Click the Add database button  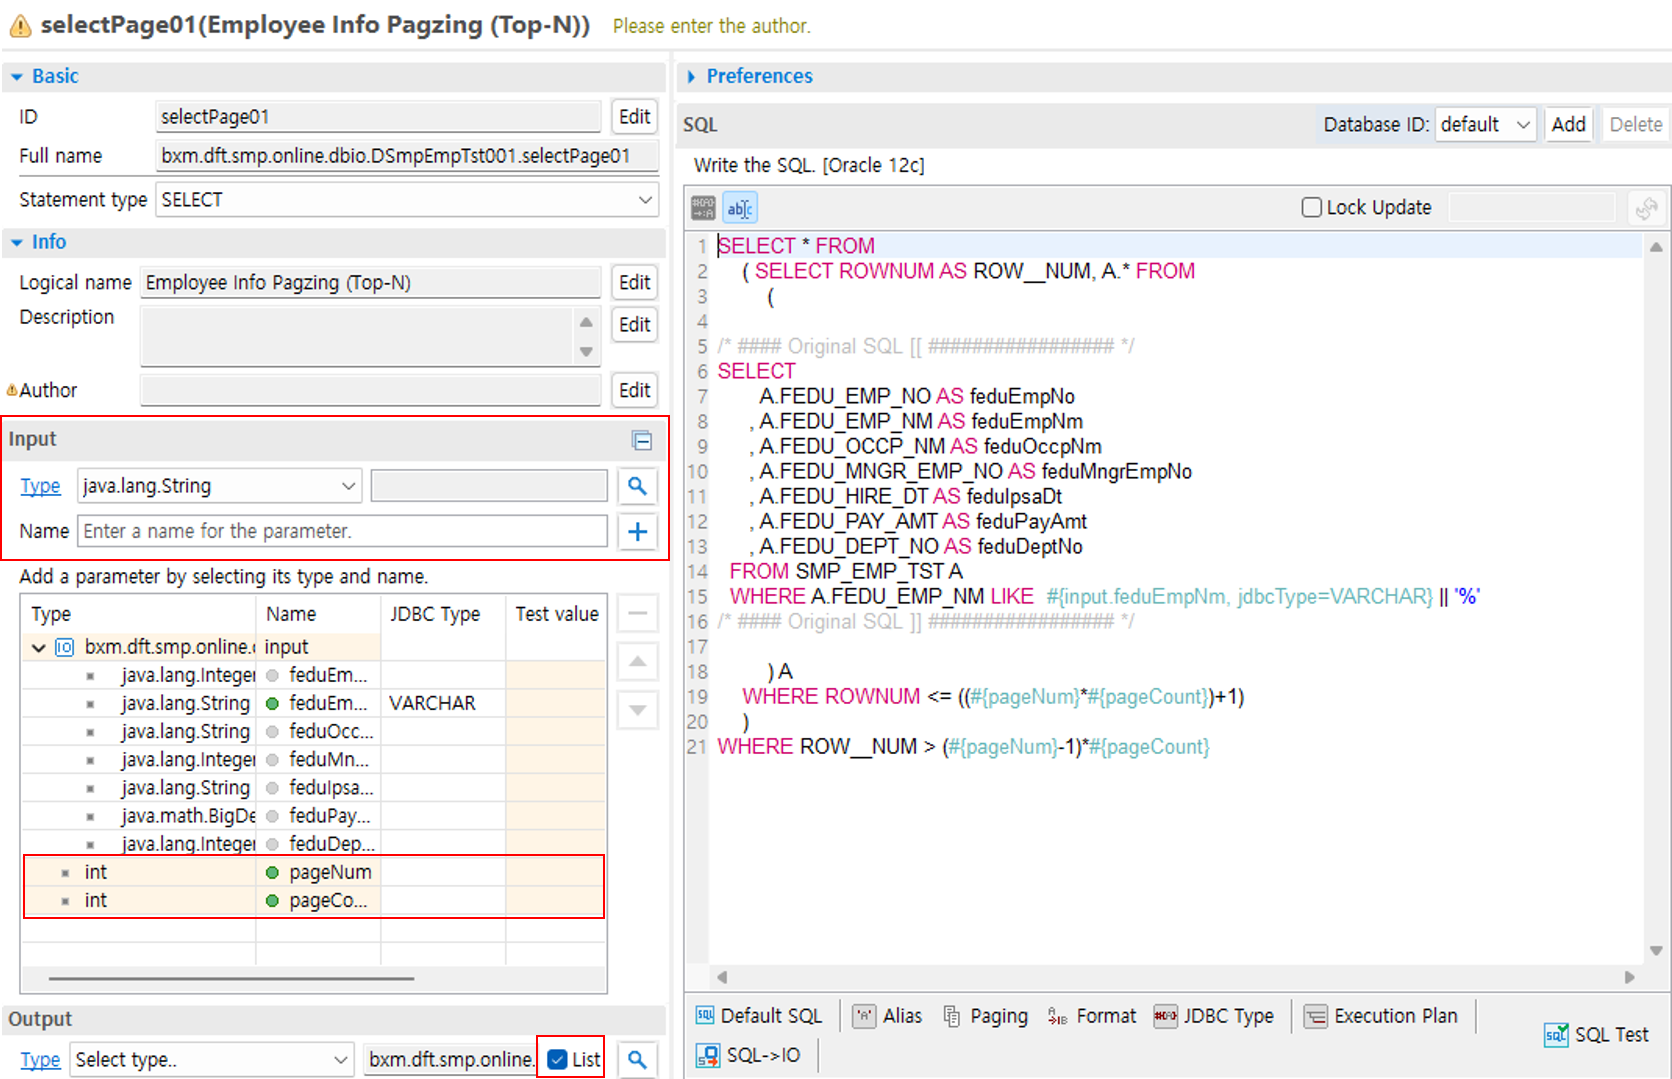[x=1568, y=125]
